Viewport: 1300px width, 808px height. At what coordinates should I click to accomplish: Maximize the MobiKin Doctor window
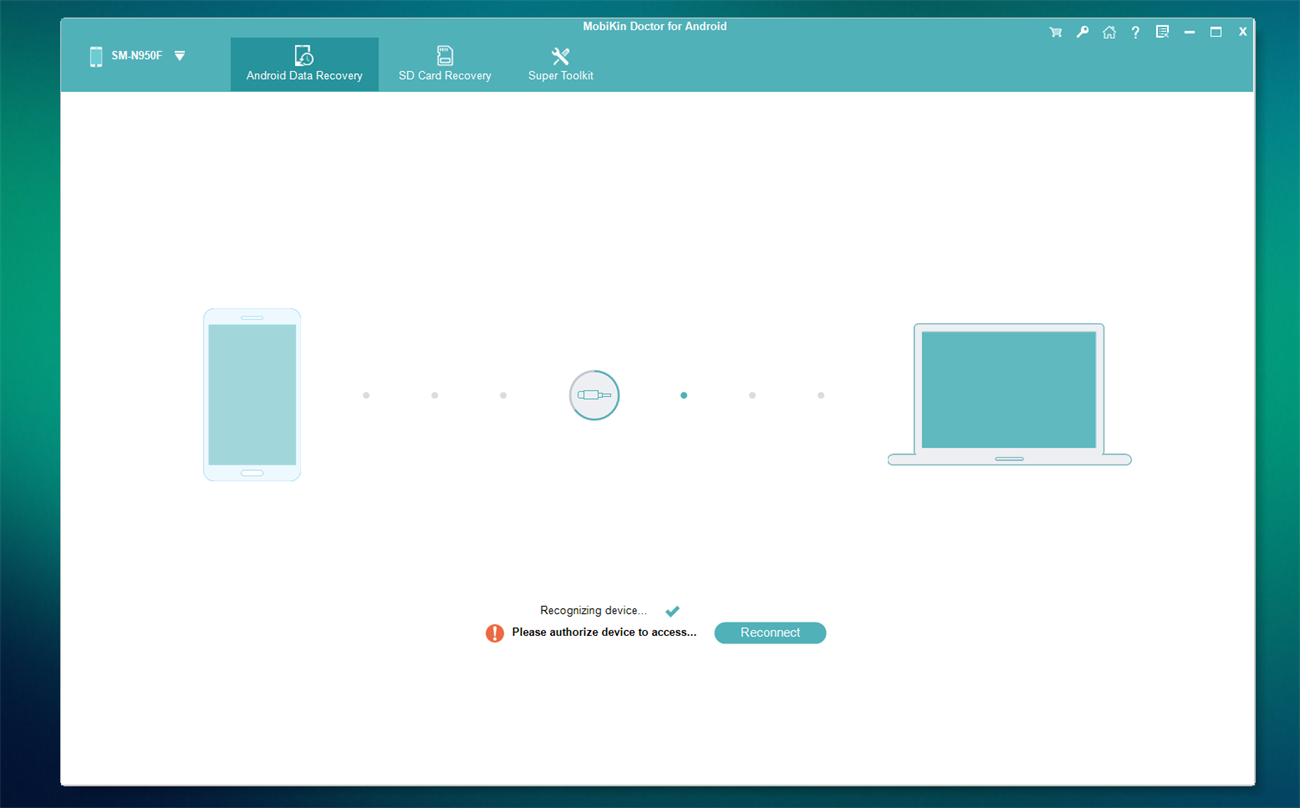tap(1216, 32)
